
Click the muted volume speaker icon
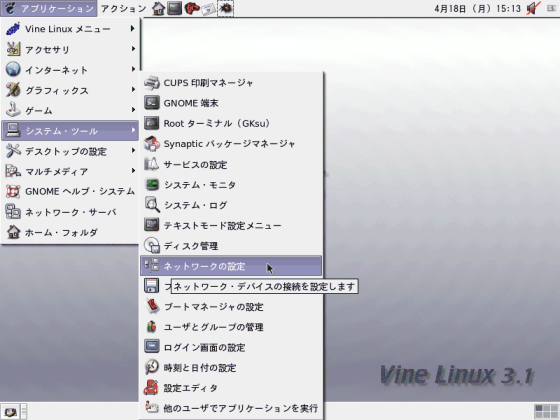pyautogui.click(x=533, y=8)
